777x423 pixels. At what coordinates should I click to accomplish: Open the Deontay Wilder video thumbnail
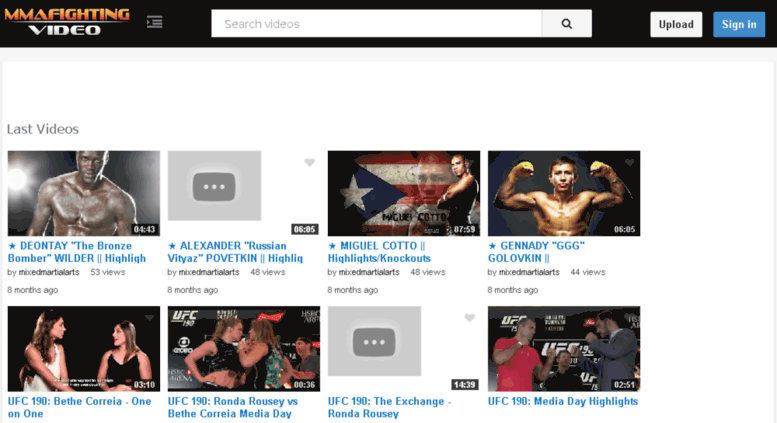point(84,193)
